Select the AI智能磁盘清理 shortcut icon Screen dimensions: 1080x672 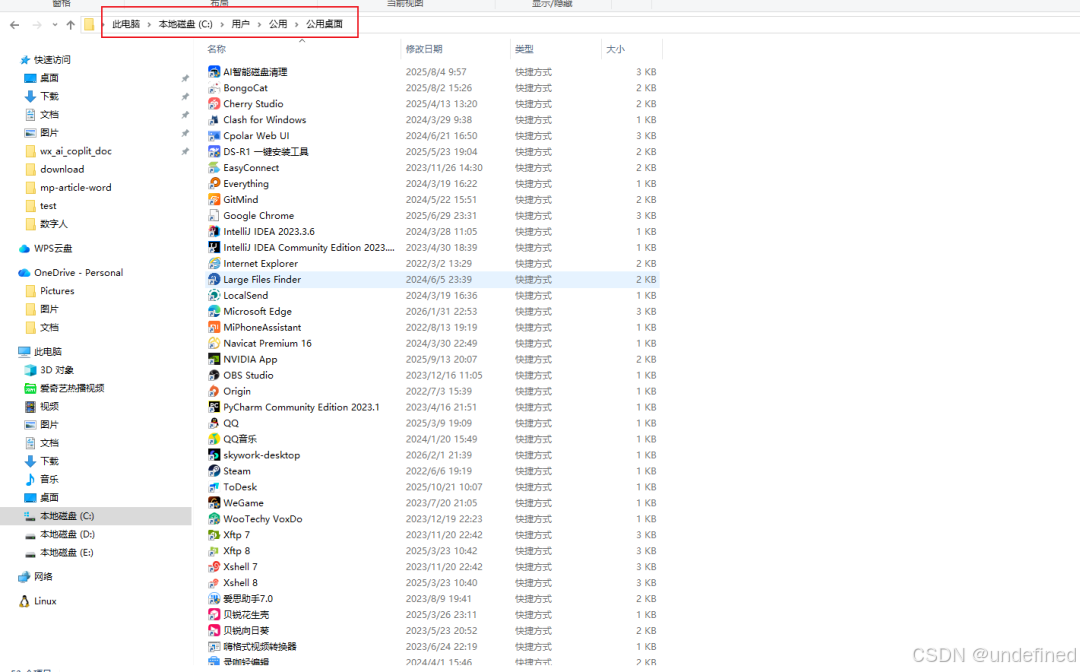[214, 72]
